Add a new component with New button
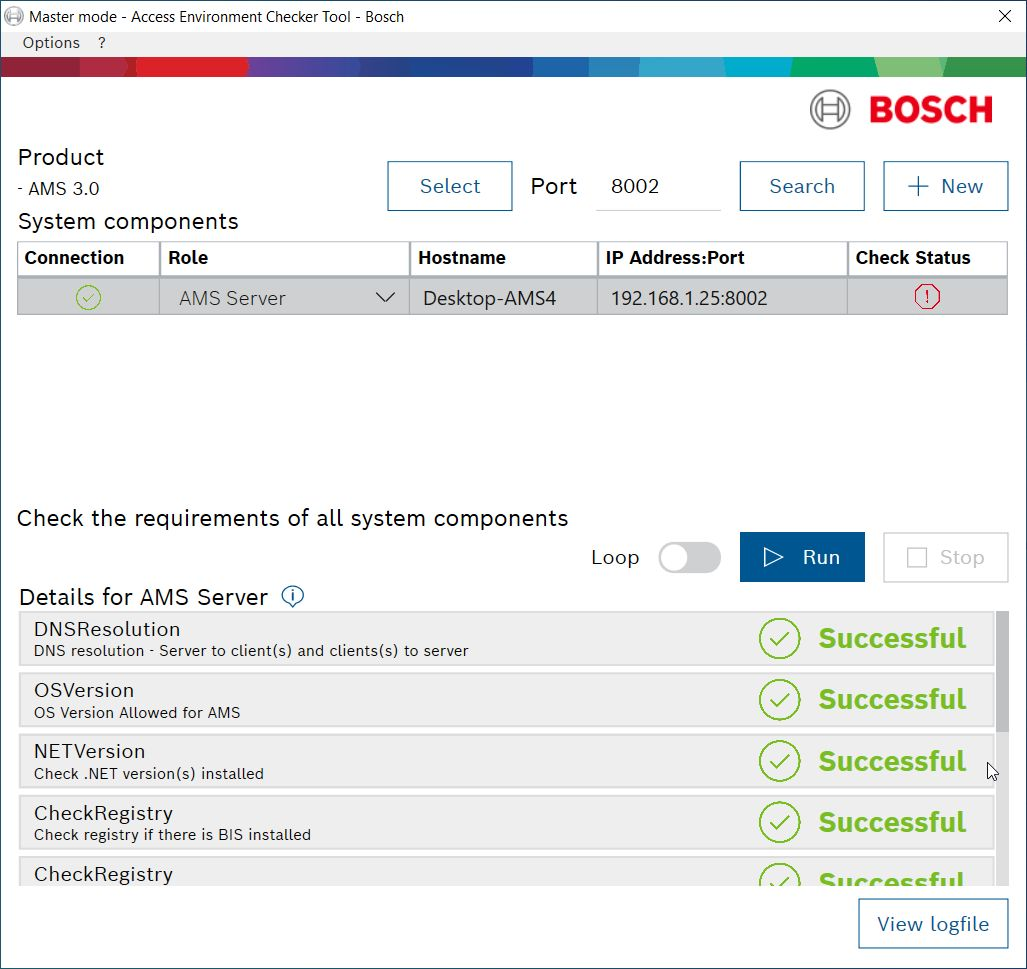1027x969 pixels. 945,187
